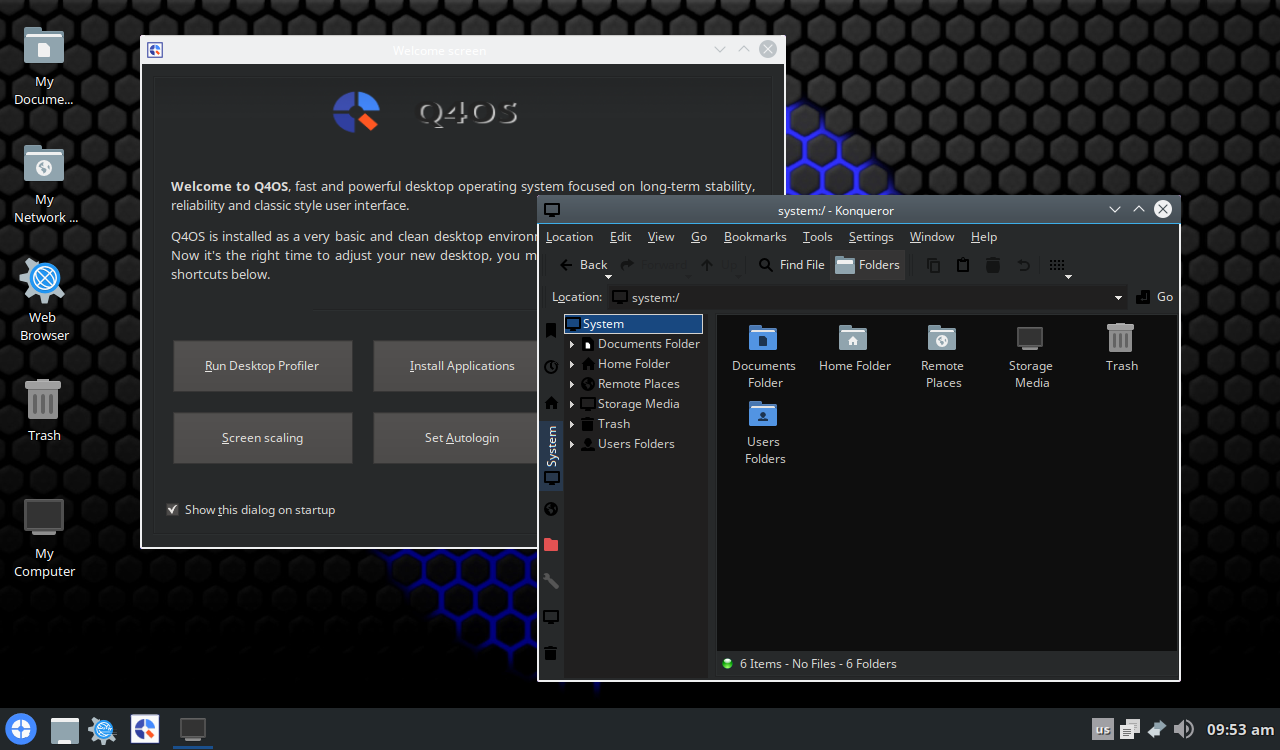
Task: Open the Q4OS start menu in taskbar
Action: pyautogui.click(x=22, y=729)
